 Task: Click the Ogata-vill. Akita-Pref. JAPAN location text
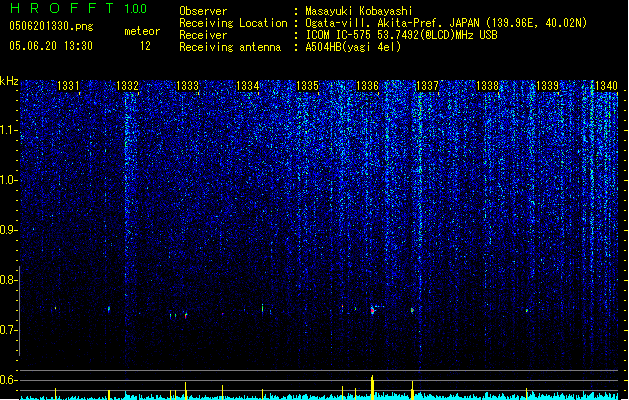point(446,23)
